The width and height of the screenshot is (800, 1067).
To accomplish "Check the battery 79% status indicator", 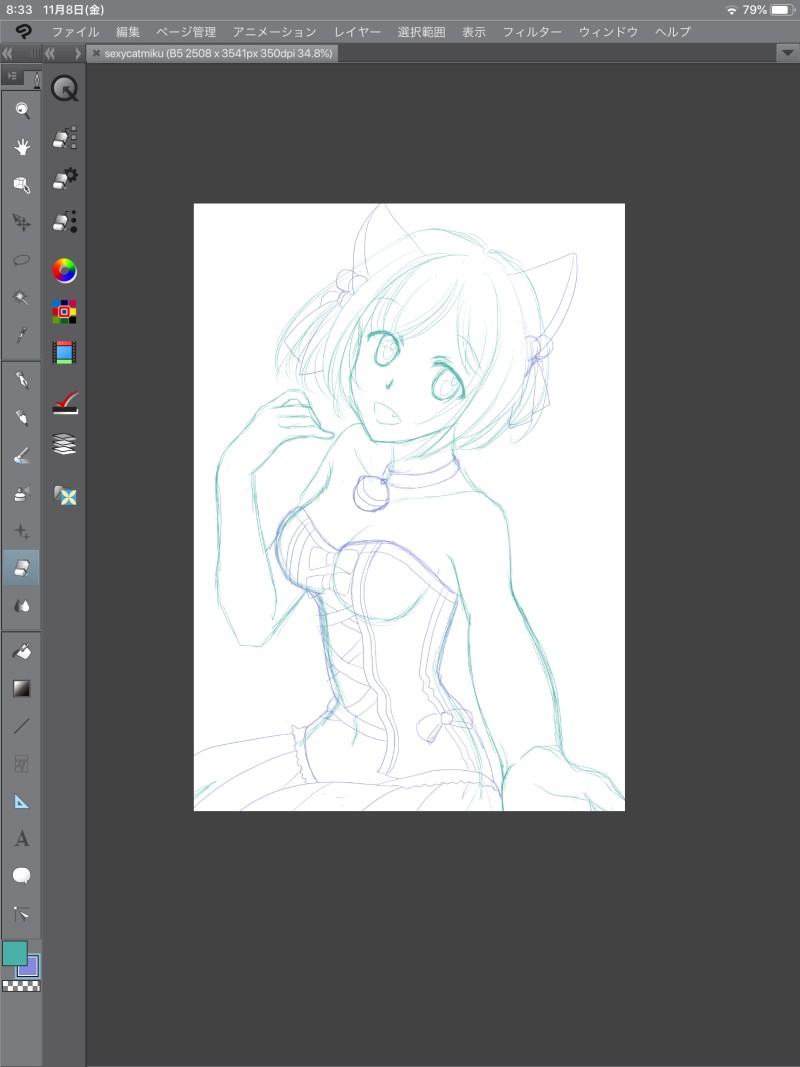I will tap(769, 10).
